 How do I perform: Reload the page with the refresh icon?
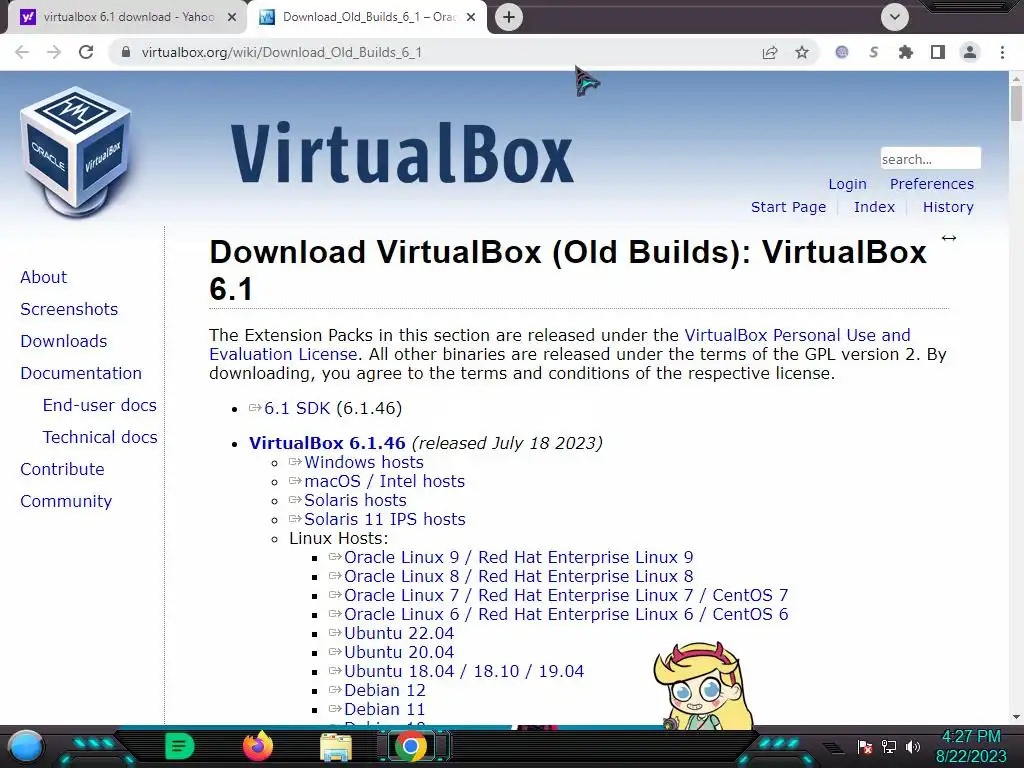click(86, 52)
